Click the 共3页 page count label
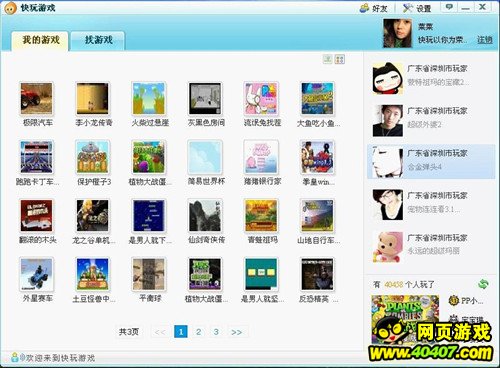The width and height of the screenshot is (500, 368). coord(129,332)
